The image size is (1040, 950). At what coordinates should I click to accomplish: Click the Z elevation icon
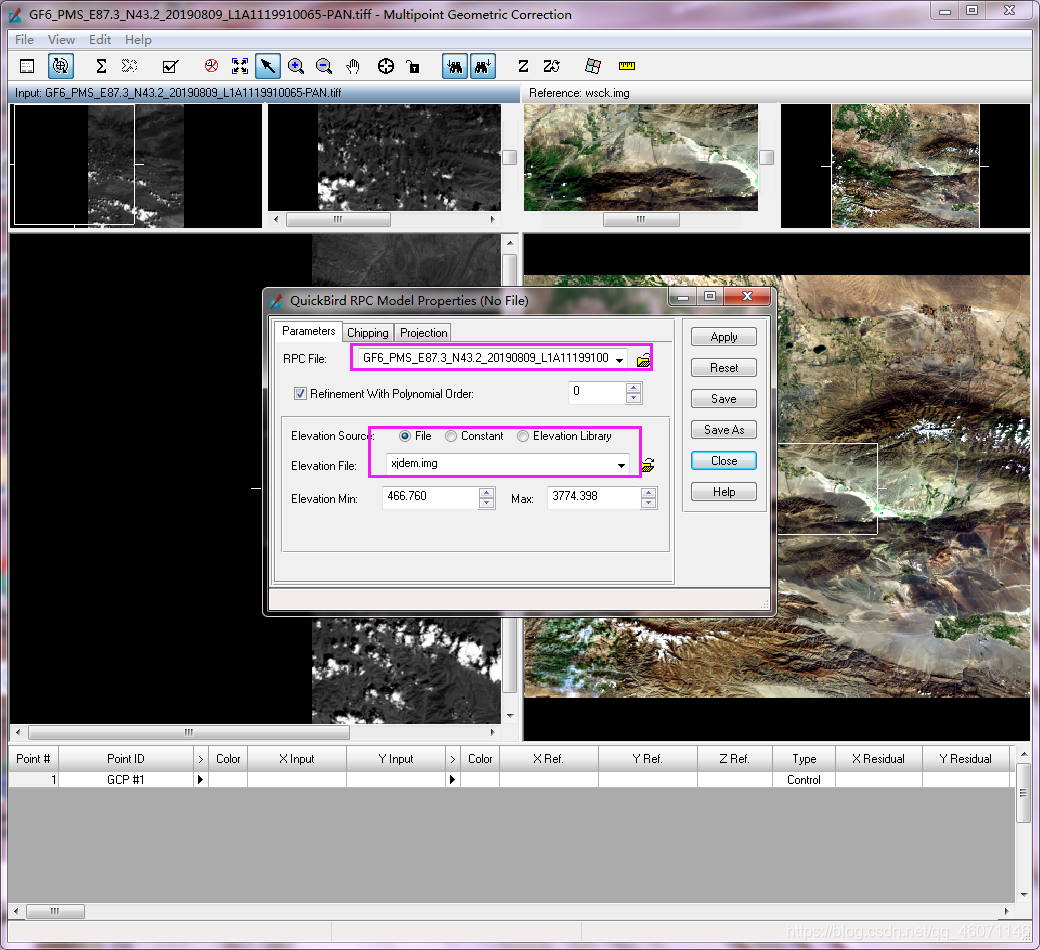[x=523, y=66]
